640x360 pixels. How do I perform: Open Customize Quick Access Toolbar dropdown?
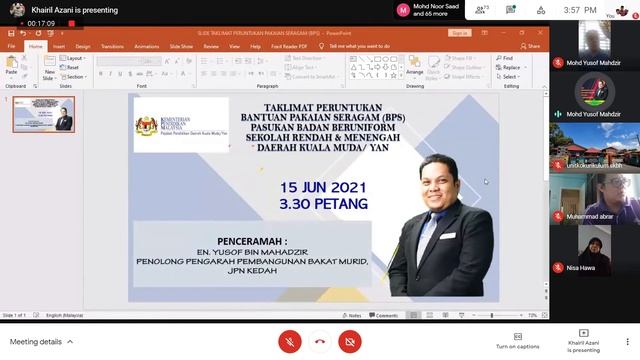coord(62,33)
